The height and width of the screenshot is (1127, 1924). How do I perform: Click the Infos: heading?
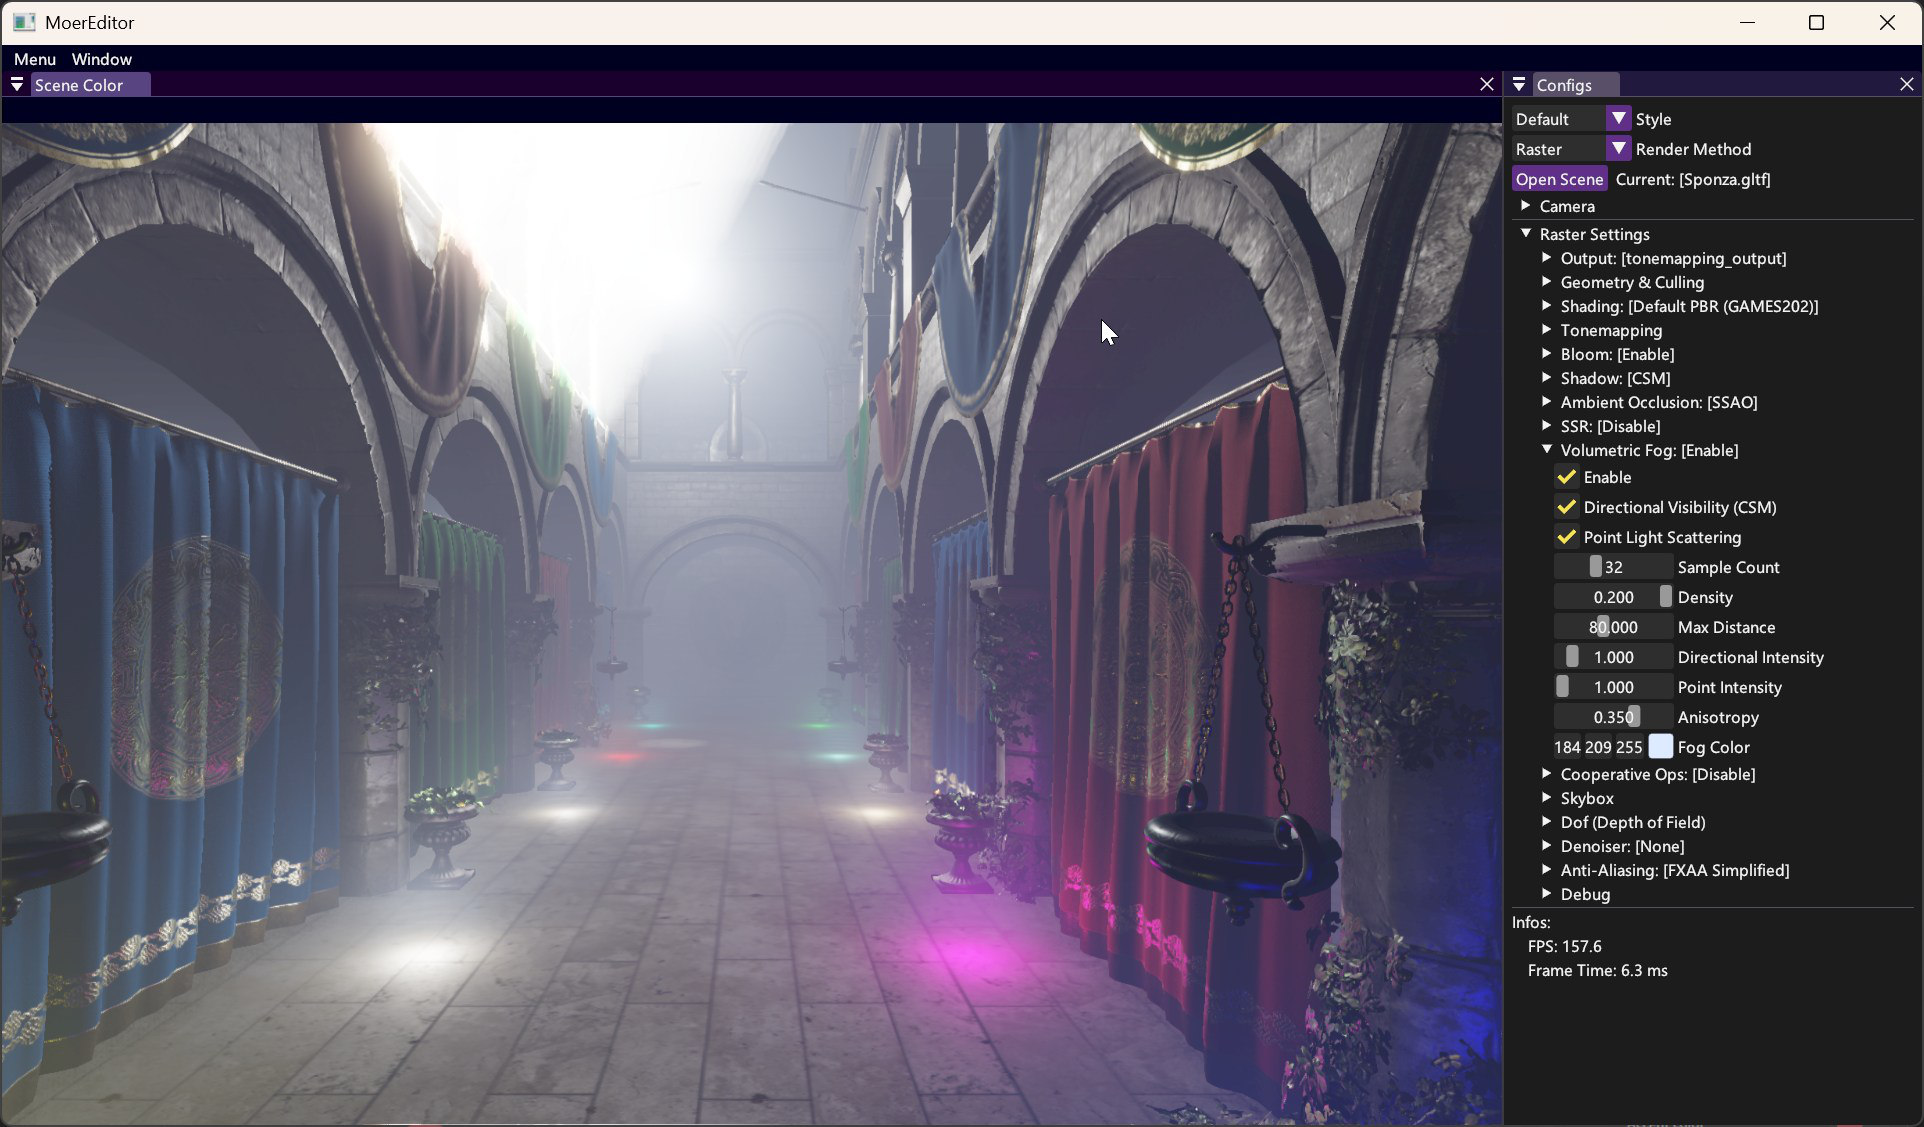coord(1531,922)
